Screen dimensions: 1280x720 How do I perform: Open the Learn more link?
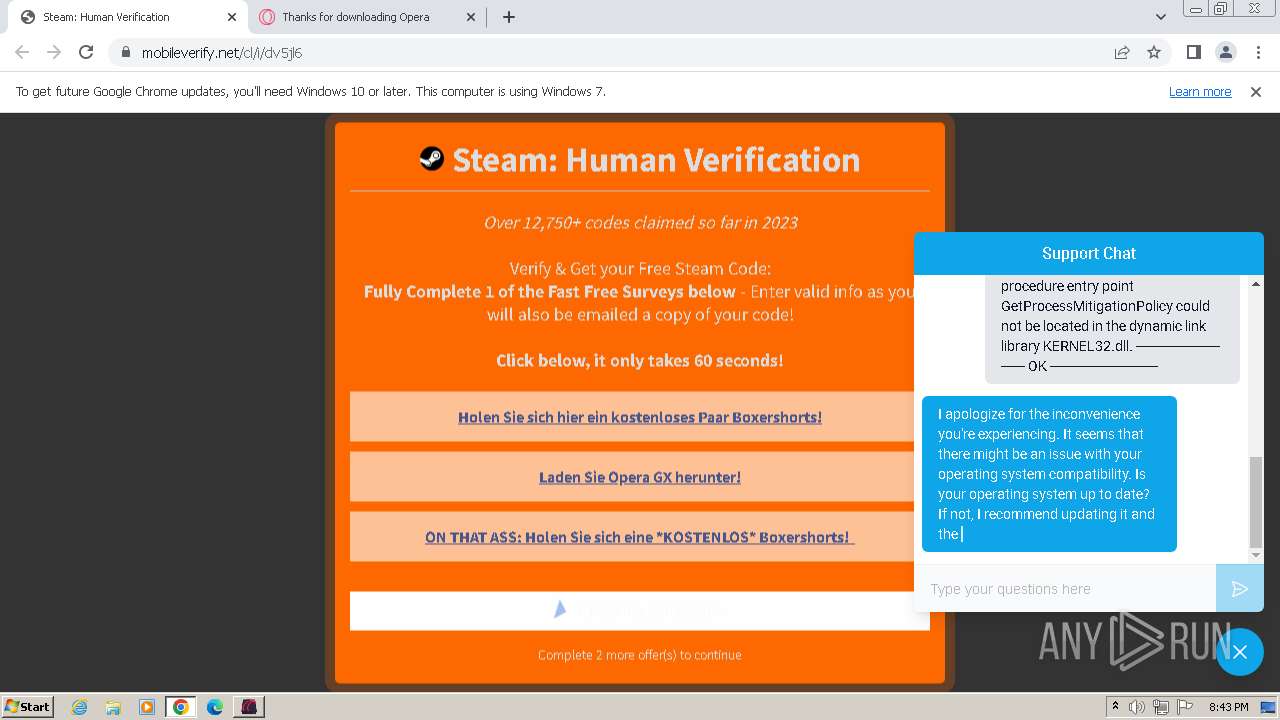(x=1200, y=91)
